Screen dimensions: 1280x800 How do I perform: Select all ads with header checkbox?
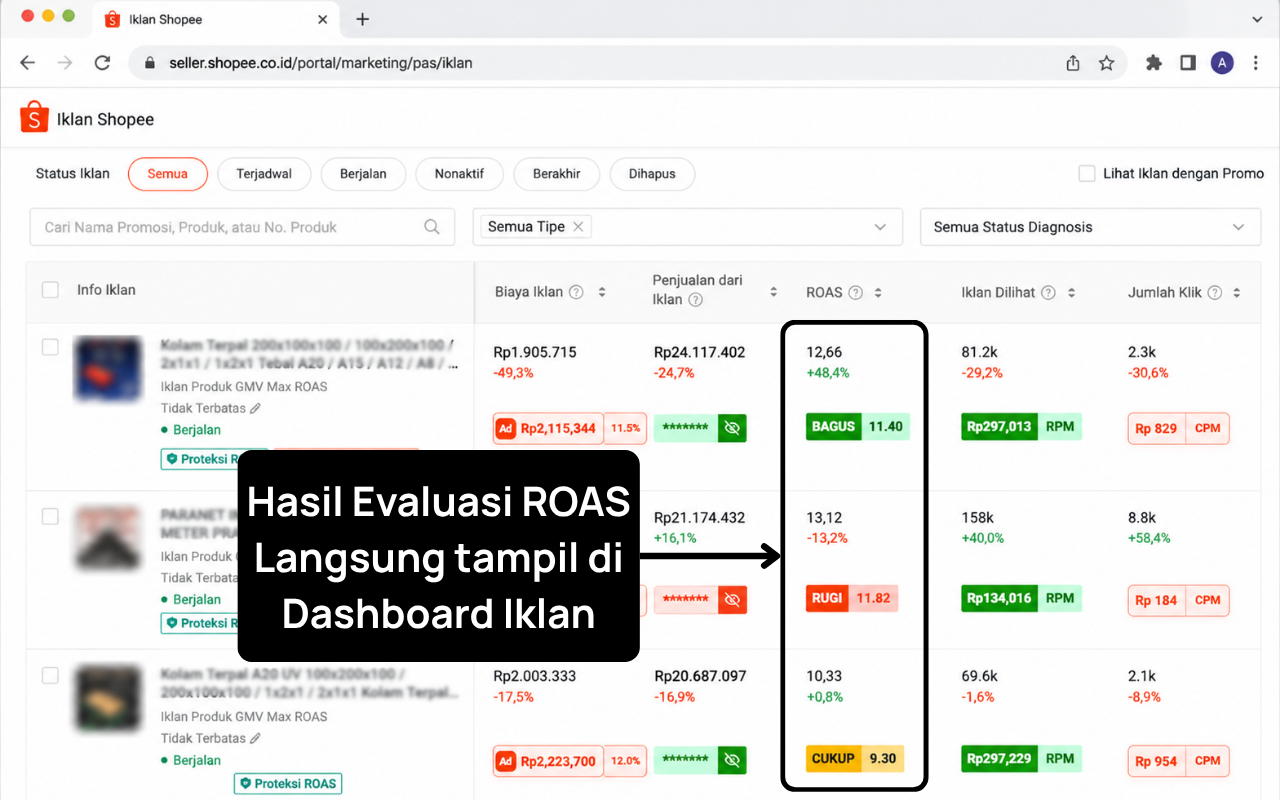(x=50, y=290)
